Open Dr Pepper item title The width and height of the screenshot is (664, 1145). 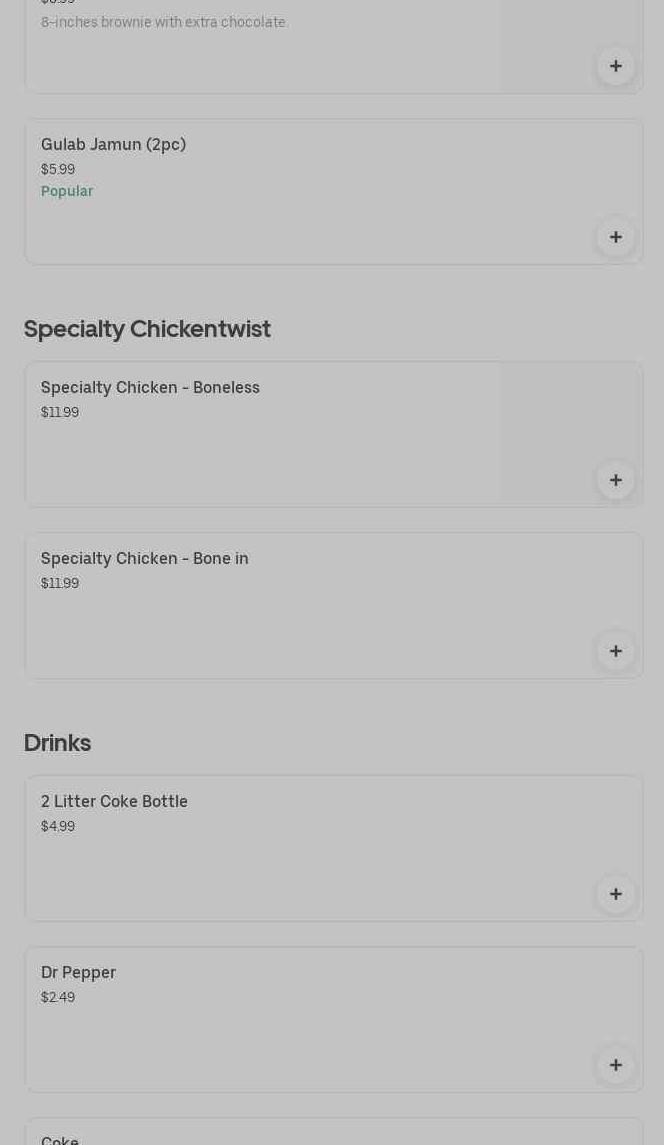[78, 973]
